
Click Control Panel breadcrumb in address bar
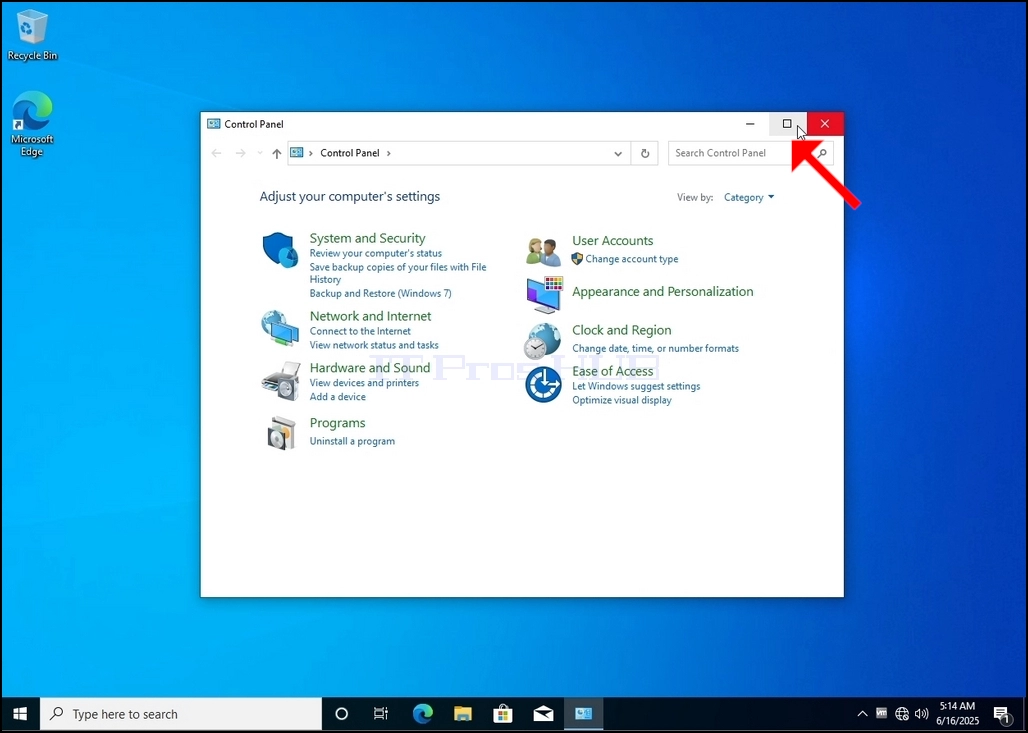click(349, 153)
